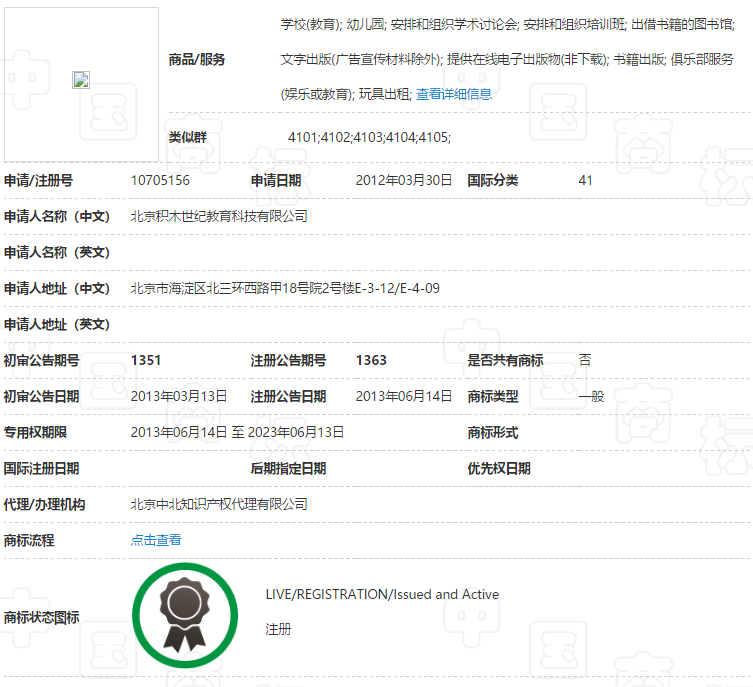Click LIVE/REGISTRATION/Issued and Active status text

[382, 594]
